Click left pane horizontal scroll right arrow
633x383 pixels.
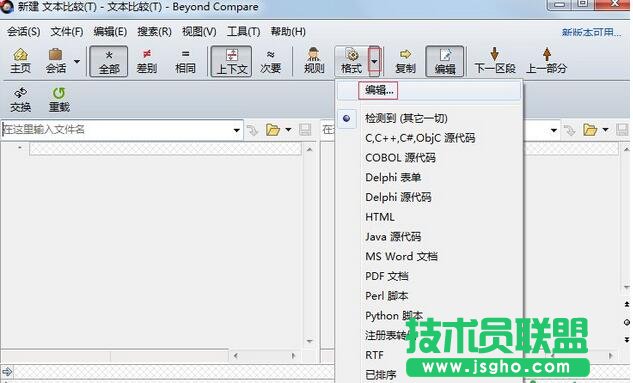293,356
